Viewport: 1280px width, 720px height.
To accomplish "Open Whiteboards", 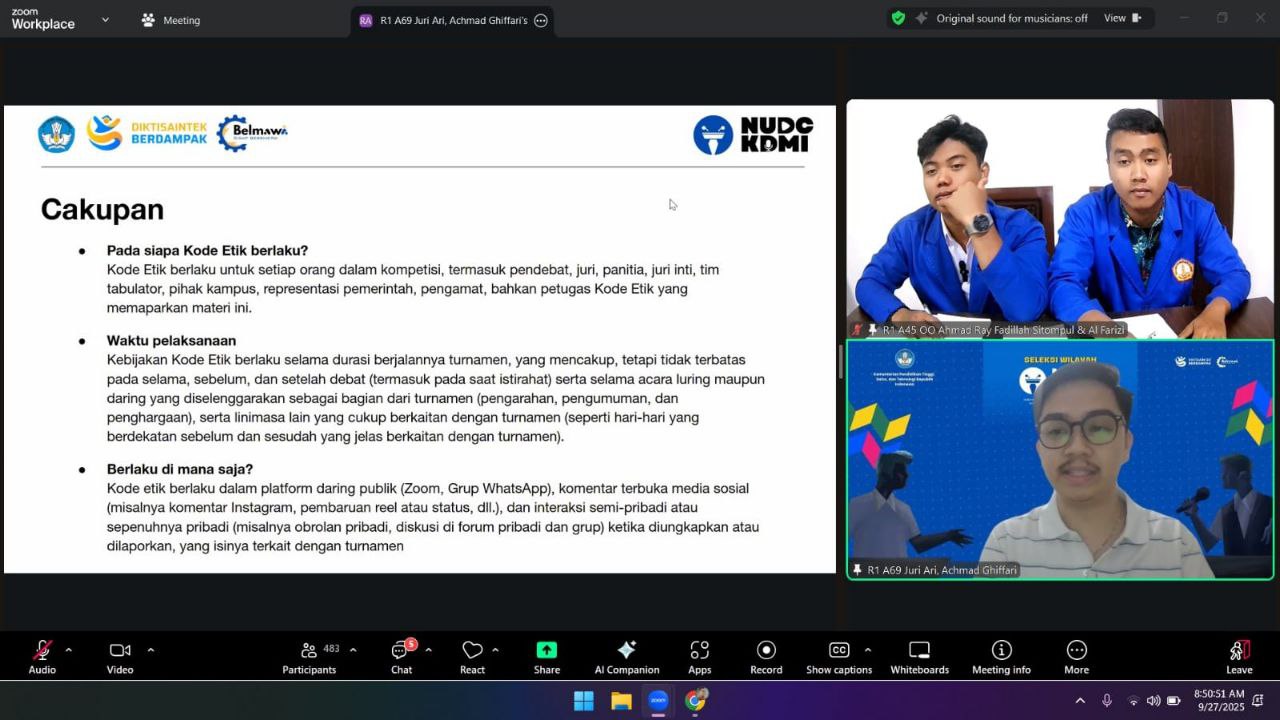I will tap(919, 656).
